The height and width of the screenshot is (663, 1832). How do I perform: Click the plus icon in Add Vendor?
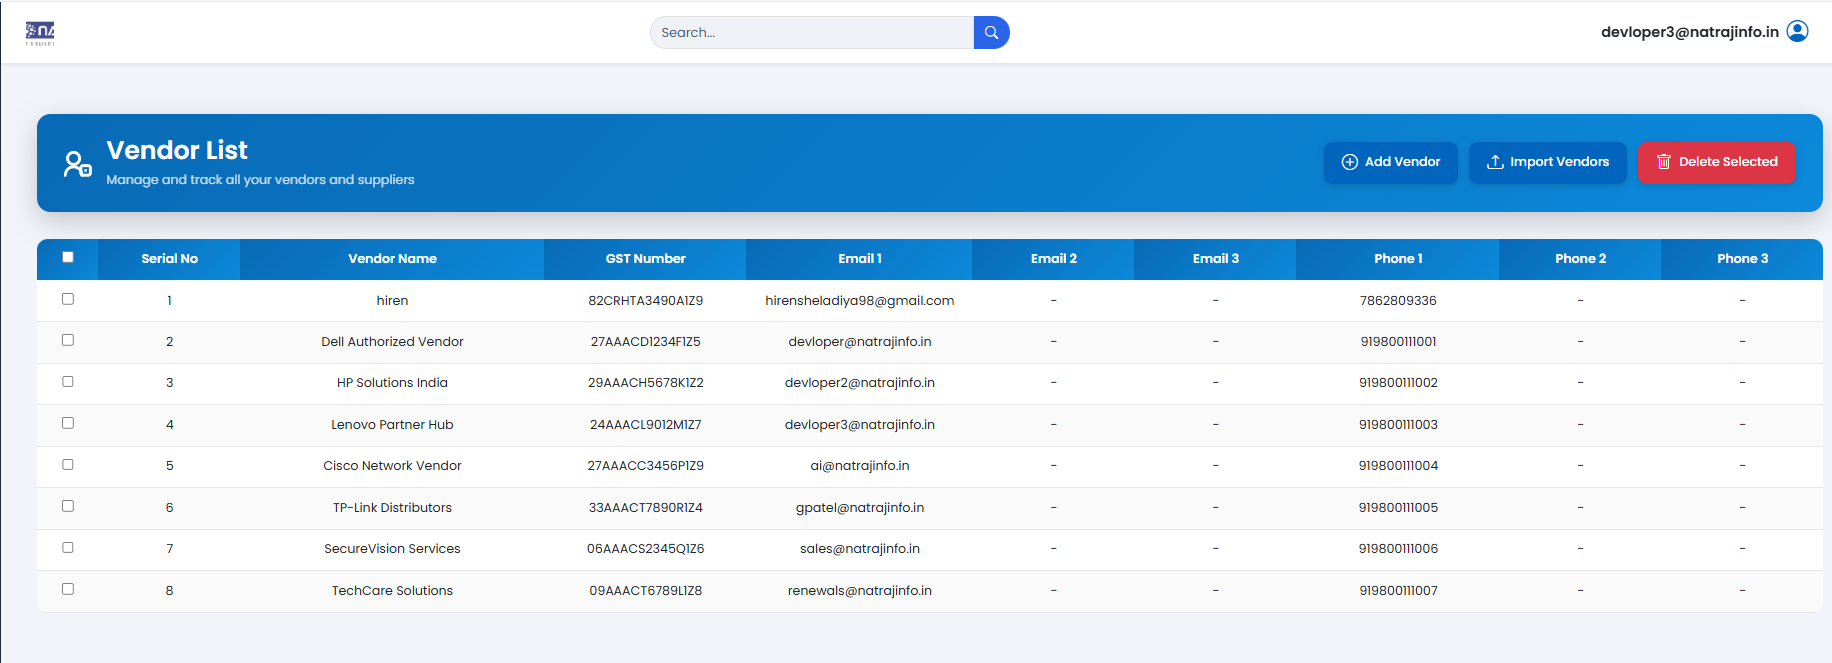point(1349,162)
